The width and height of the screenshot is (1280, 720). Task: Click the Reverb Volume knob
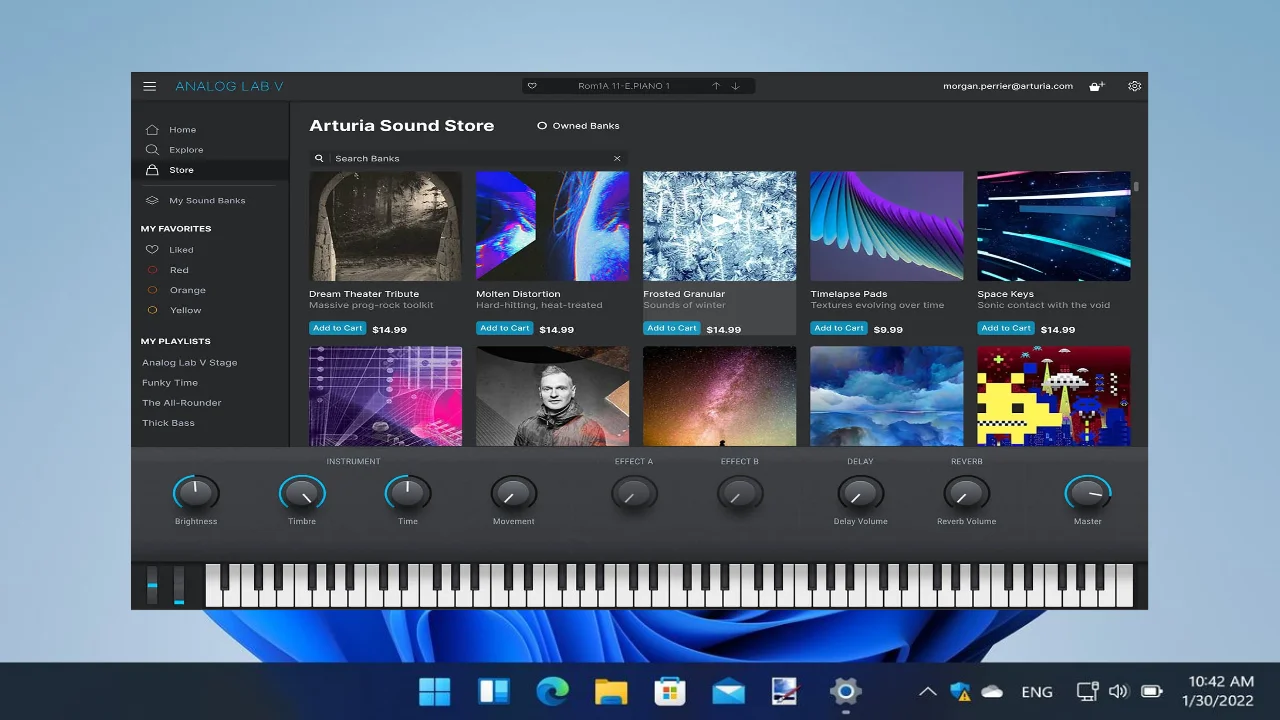coord(966,493)
